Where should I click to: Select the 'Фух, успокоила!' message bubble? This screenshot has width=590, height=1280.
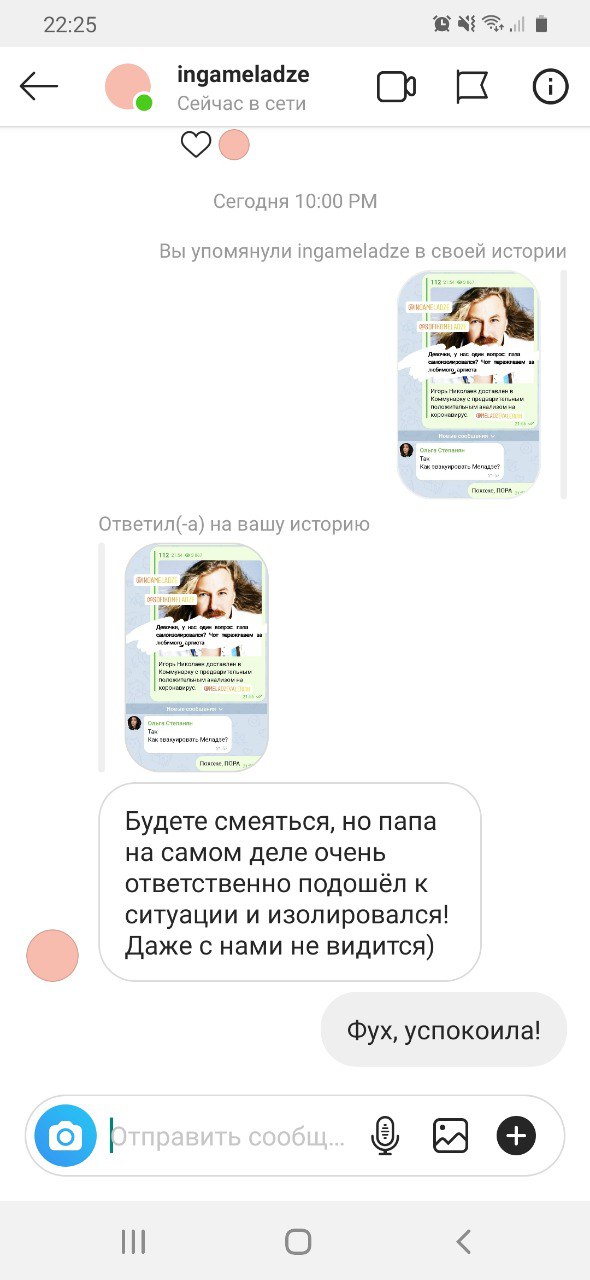444,1030
